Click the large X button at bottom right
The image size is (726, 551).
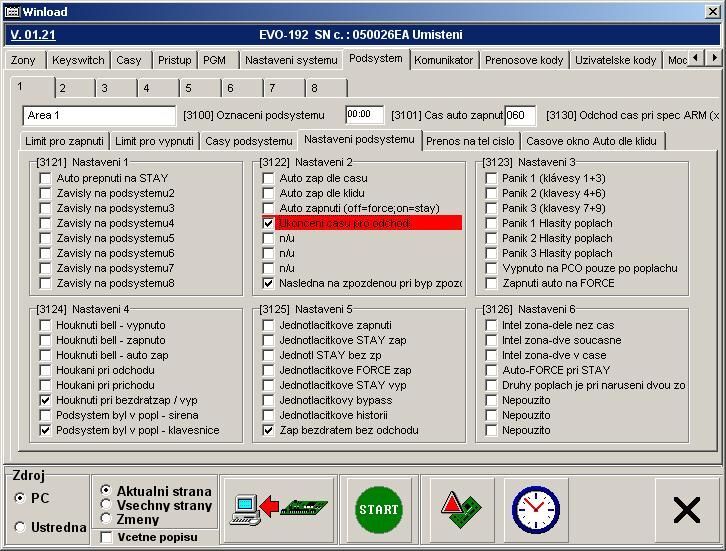tap(686, 510)
